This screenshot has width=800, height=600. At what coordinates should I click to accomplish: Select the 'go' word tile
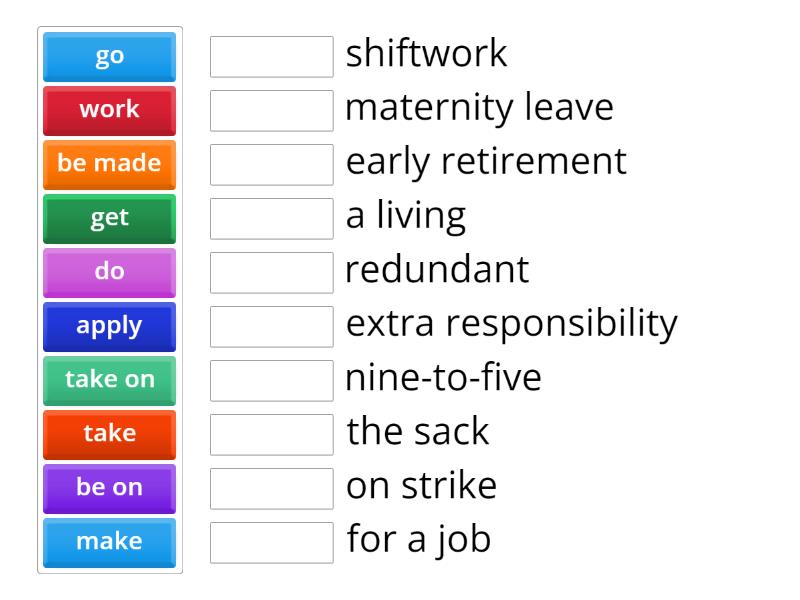[x=109, y=56]
